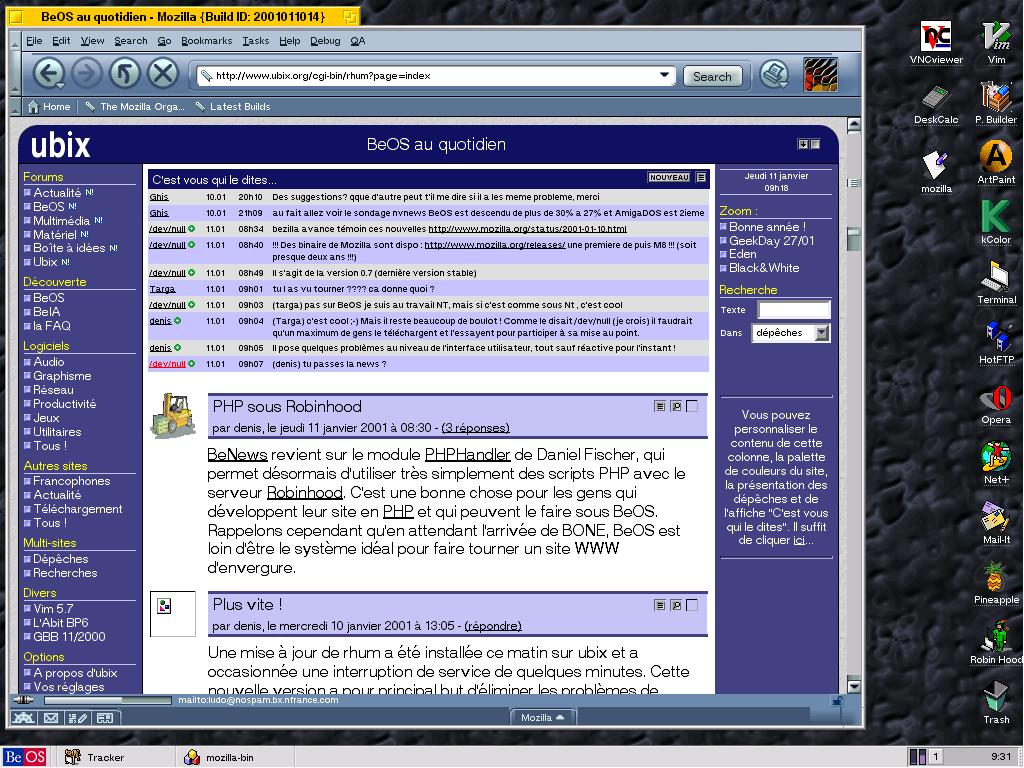1024x768 pixels.
Task: Open the View menu
Action: (92, 40)
